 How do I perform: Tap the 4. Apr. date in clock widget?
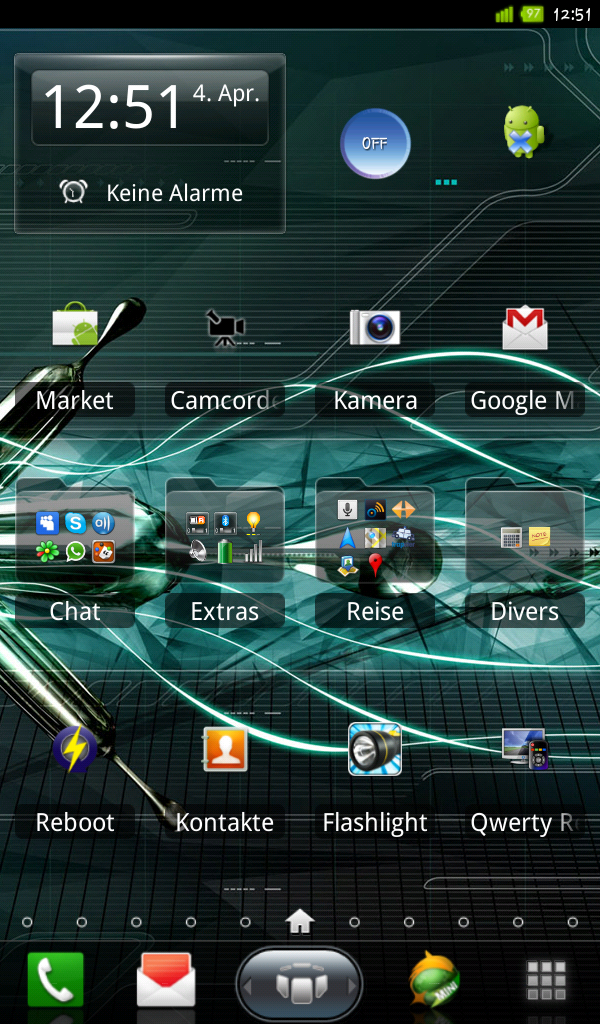pos(226,93)
